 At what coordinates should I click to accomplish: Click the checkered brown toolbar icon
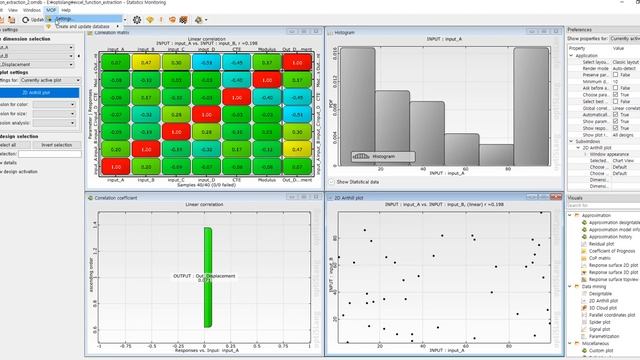tap(184, 20)
